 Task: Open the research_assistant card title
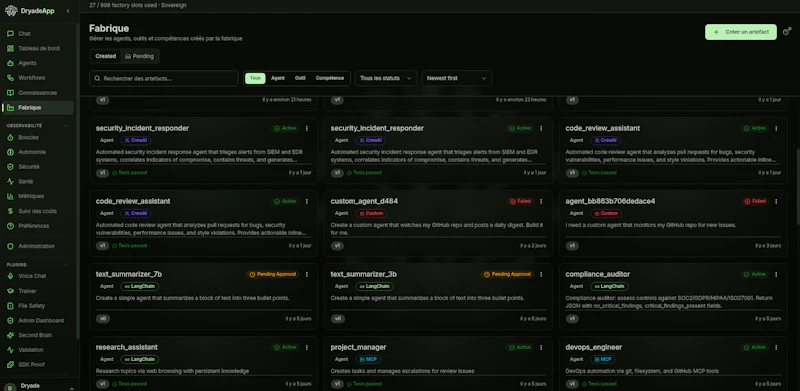point(127,347)
